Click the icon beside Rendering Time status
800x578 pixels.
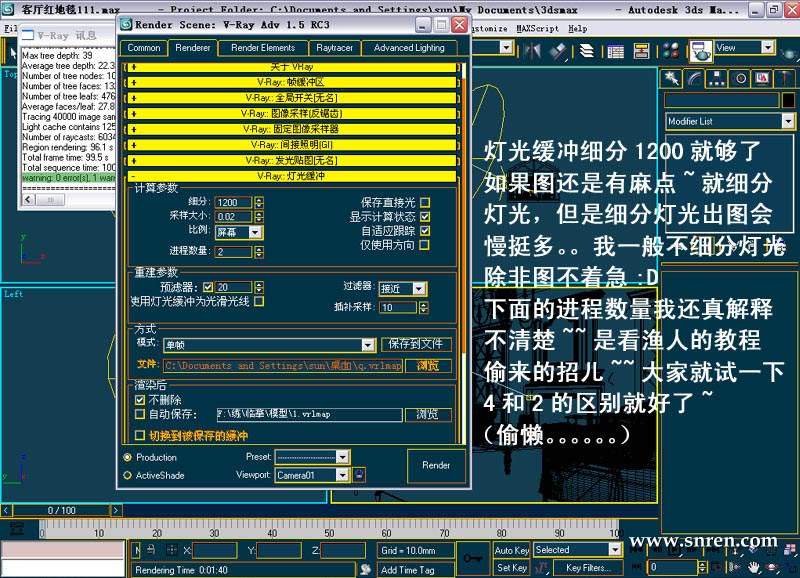coord(365,569)
